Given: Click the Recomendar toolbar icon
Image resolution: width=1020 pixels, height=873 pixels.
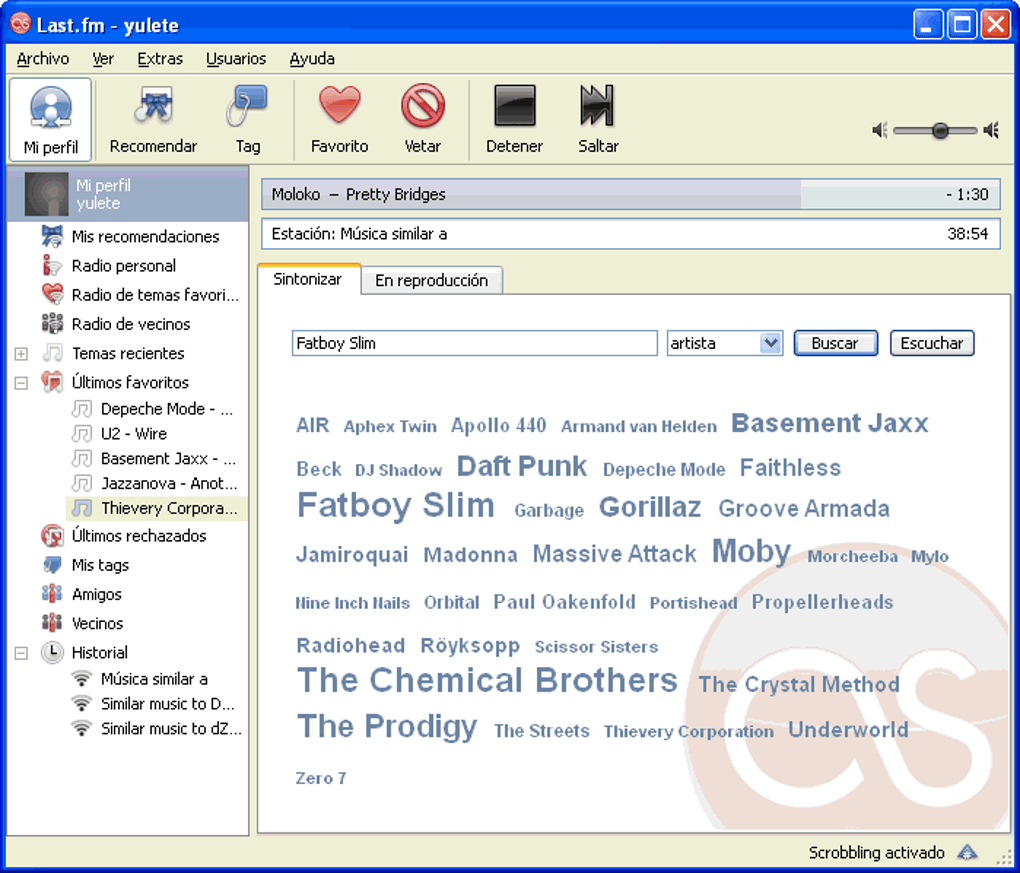Looking at the screenshot, I should tap(153, 120).
